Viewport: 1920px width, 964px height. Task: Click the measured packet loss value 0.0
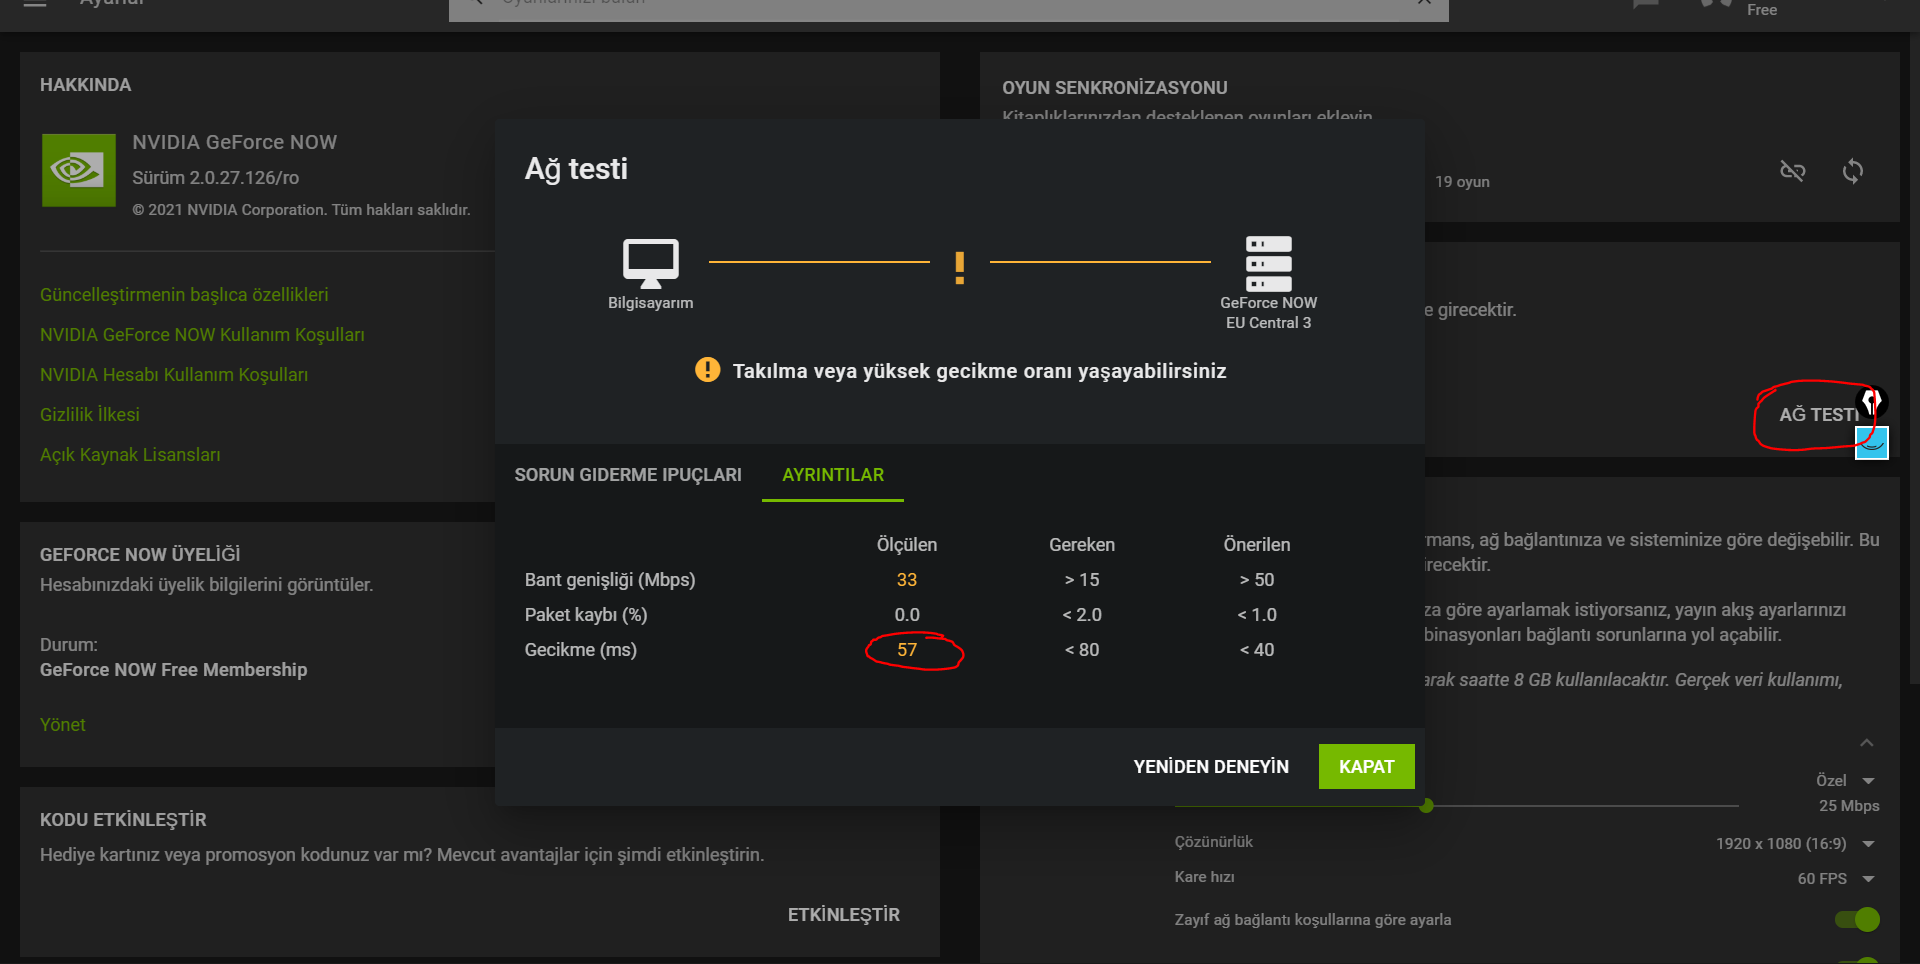click(x=907, y=614)
